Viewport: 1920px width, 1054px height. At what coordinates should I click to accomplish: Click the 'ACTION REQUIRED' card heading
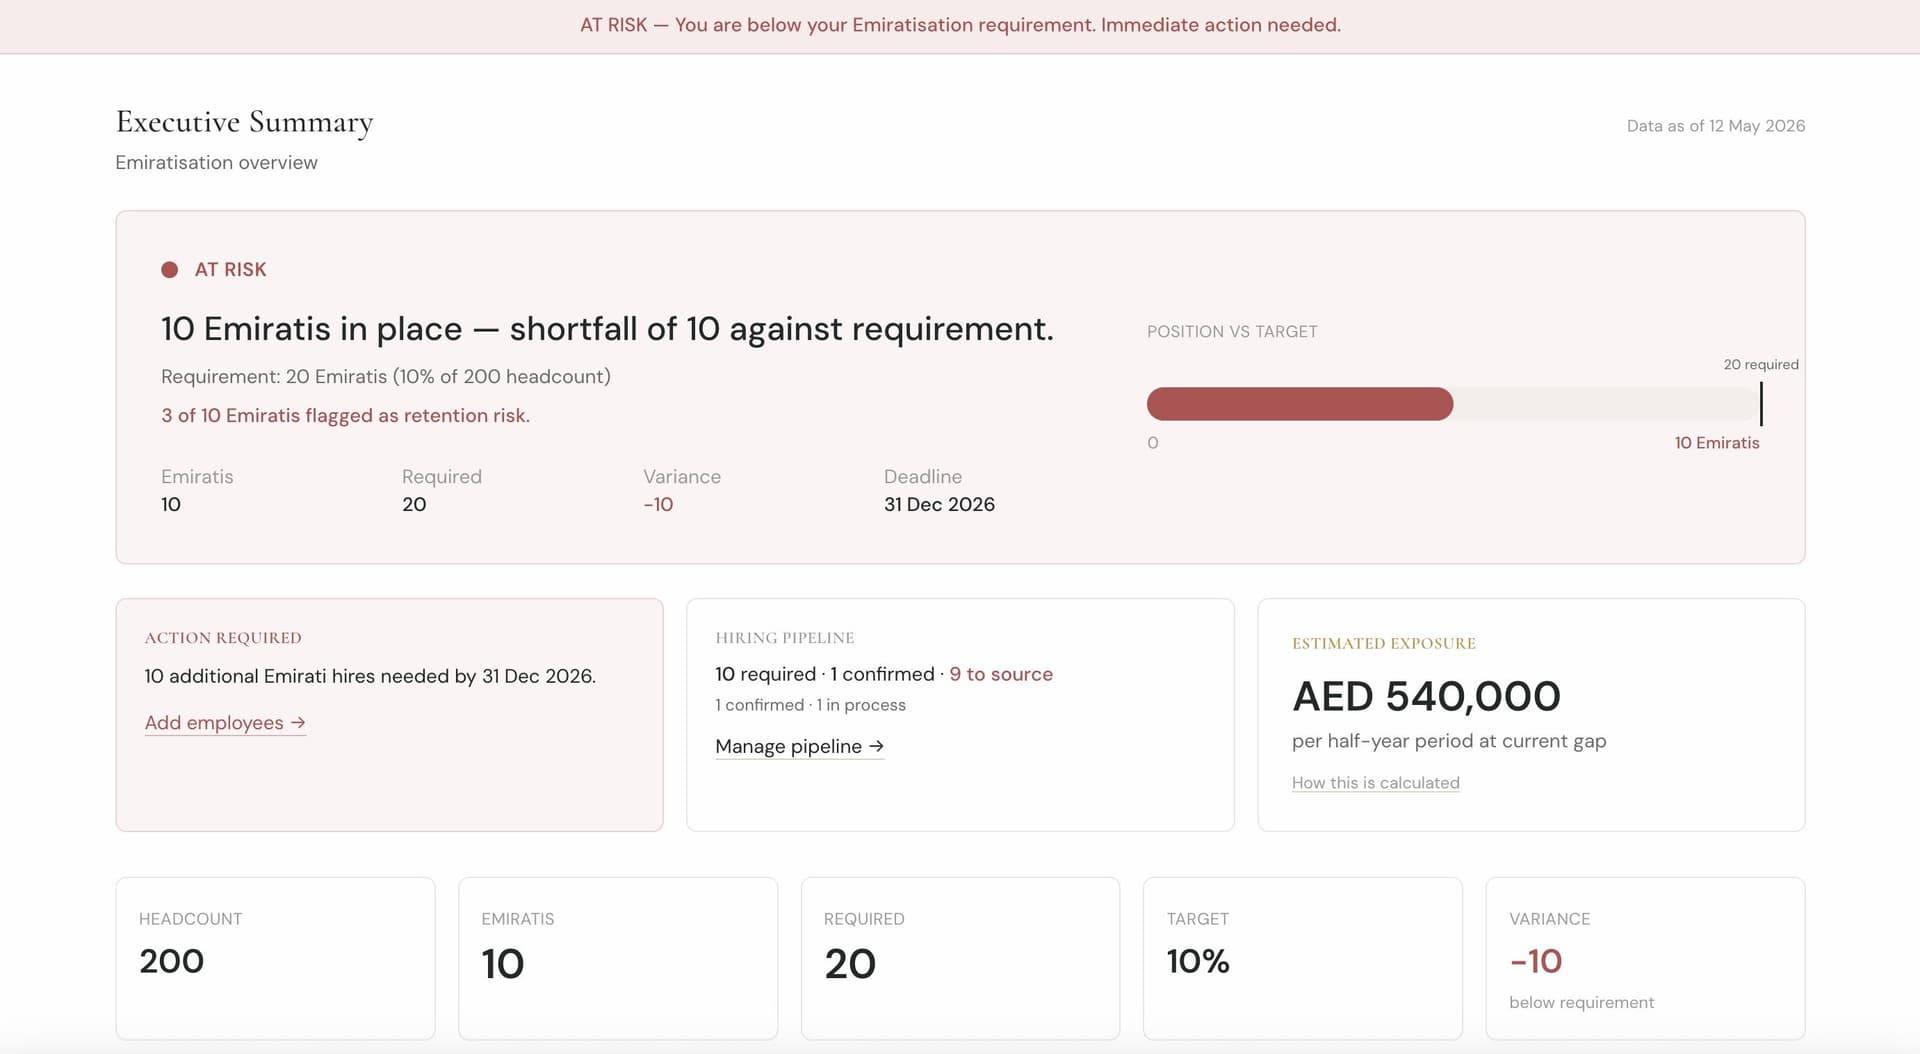[x=223, y=638]
